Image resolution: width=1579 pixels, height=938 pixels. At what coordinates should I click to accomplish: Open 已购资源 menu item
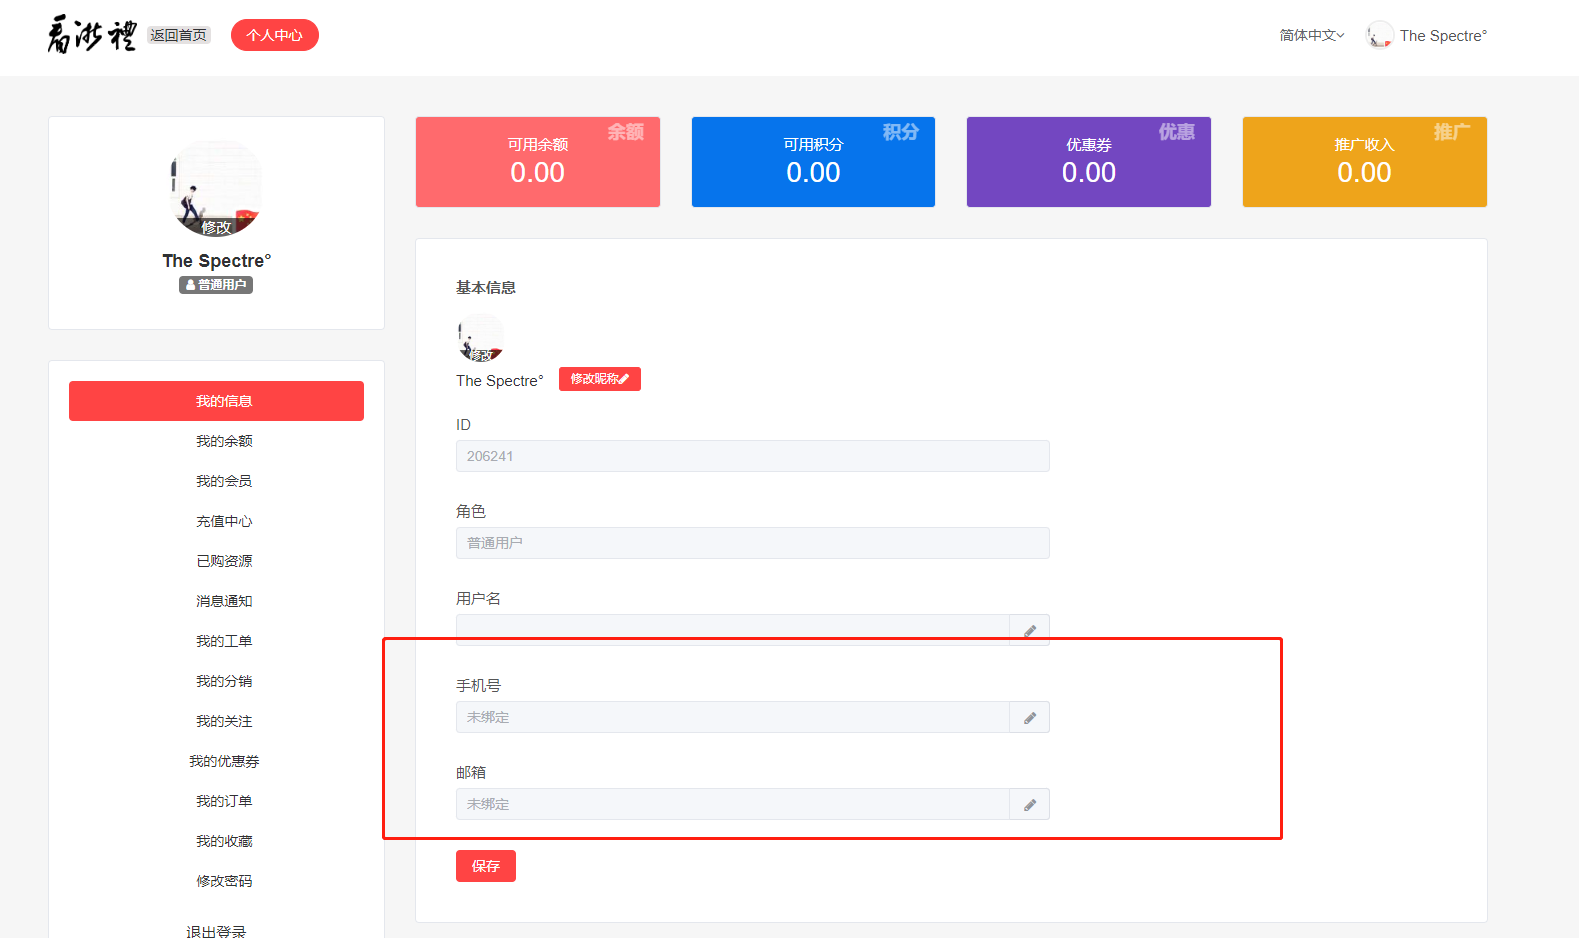click(x=224, y=561)
